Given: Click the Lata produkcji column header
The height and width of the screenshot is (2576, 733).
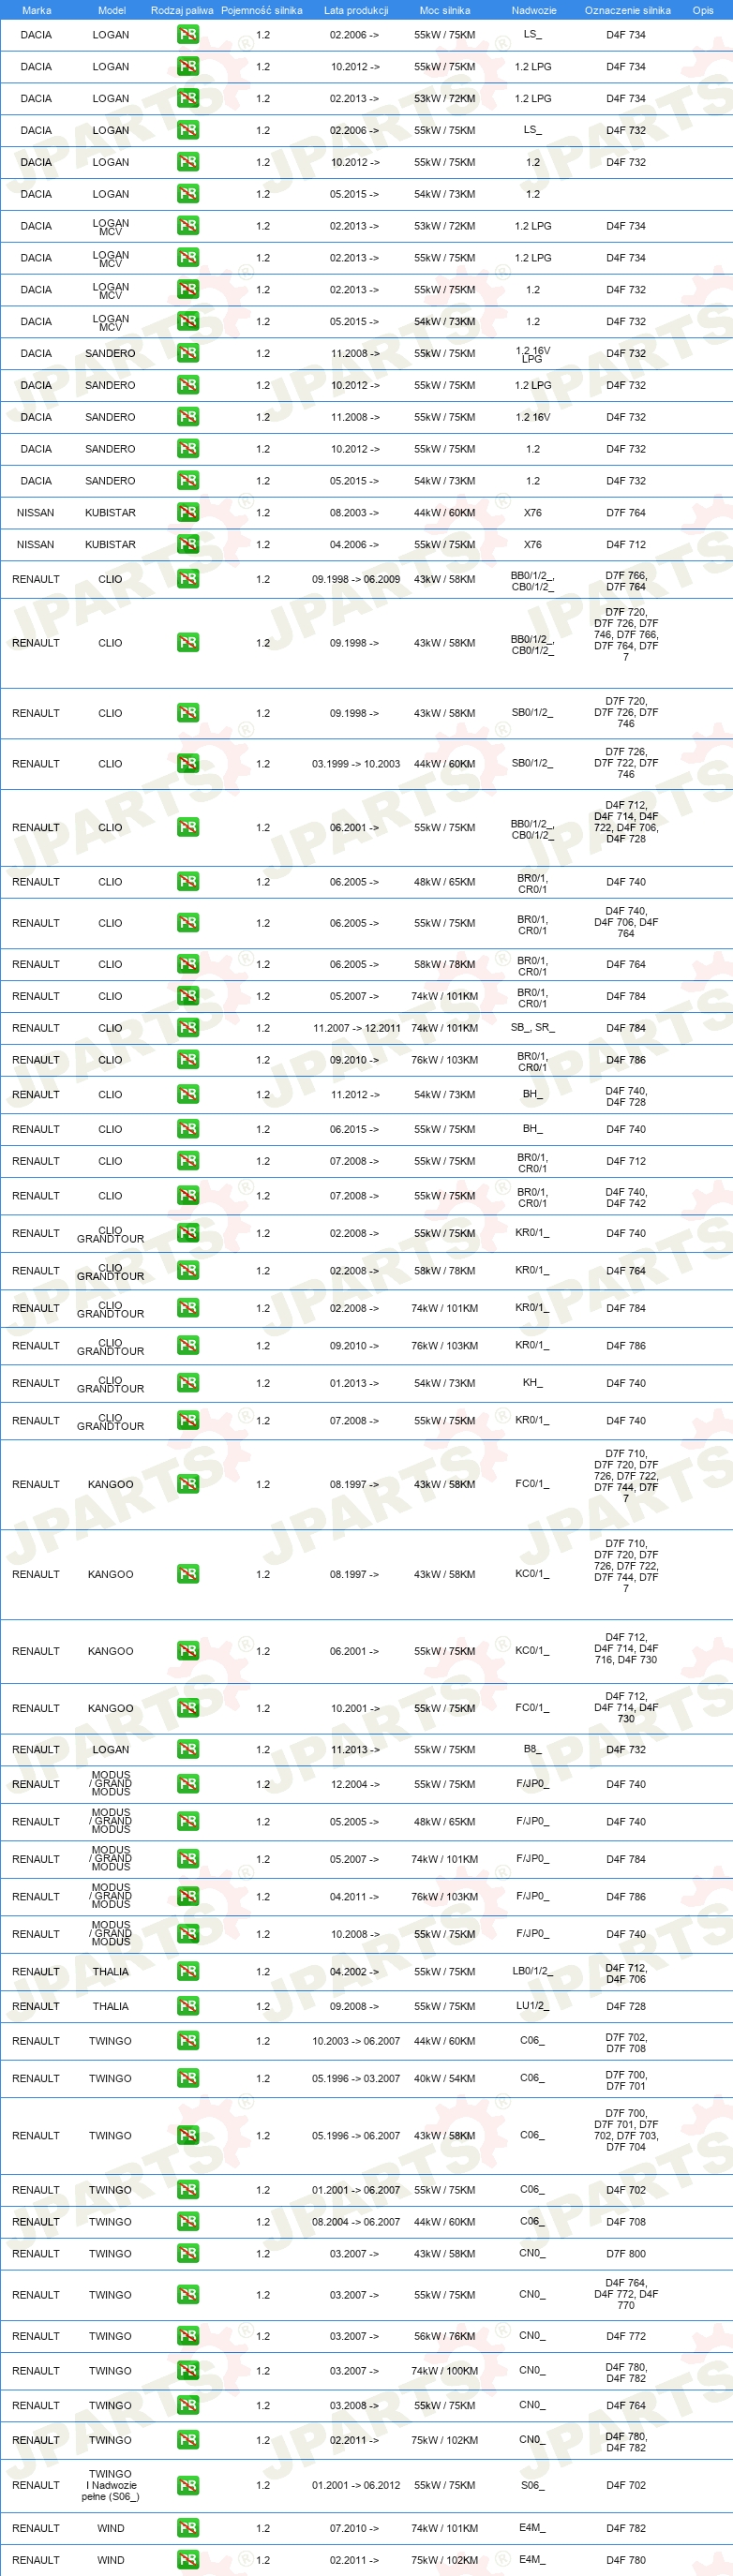Looking at the screenshot, I should 356,10.
